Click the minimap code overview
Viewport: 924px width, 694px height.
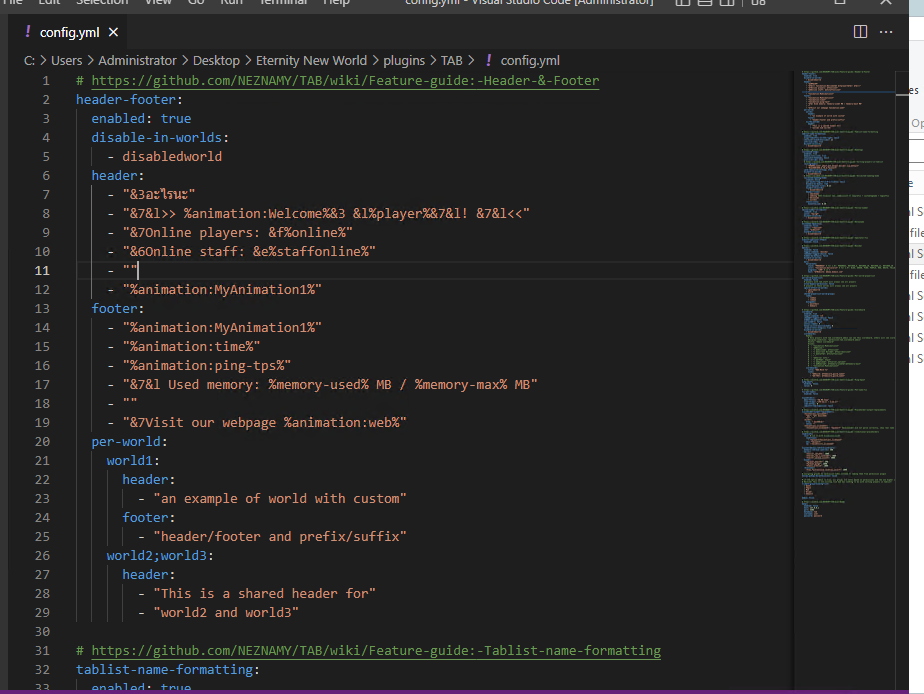(x=847, y=295)
